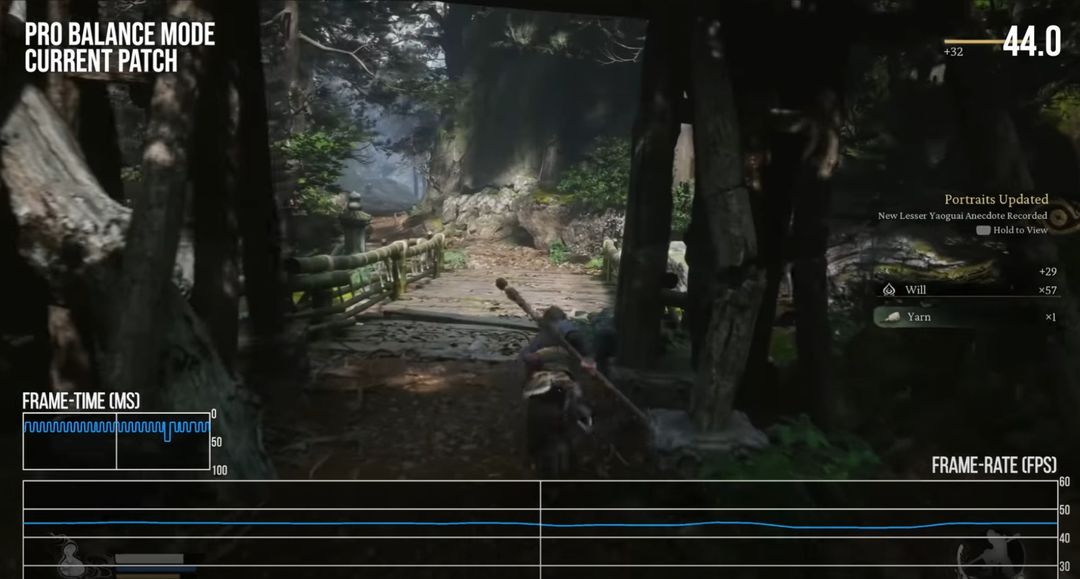Click the Yarn row in loot list

point(967,317)
